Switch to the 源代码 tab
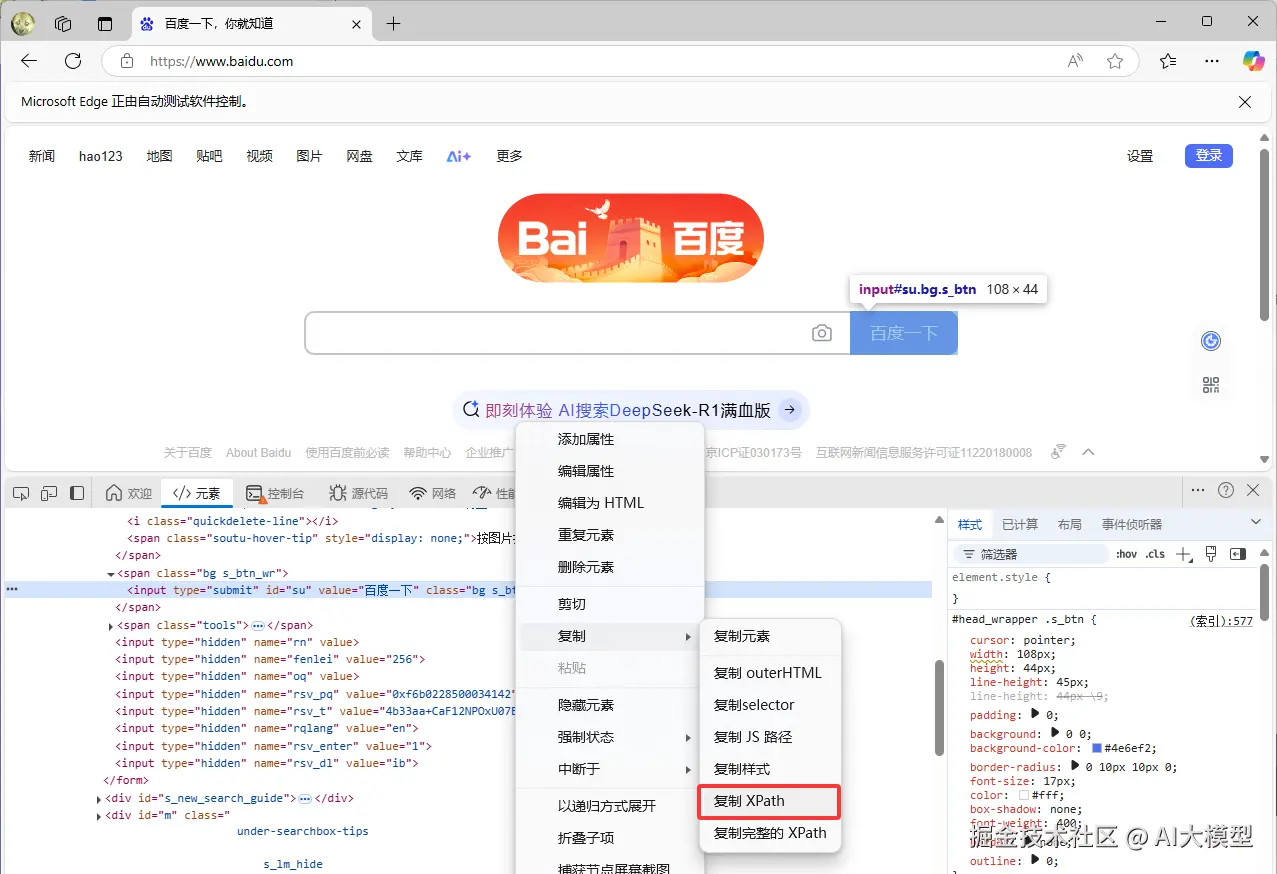Image resolution: width=1277 pixels, height=874 pixels. (357, 493)
